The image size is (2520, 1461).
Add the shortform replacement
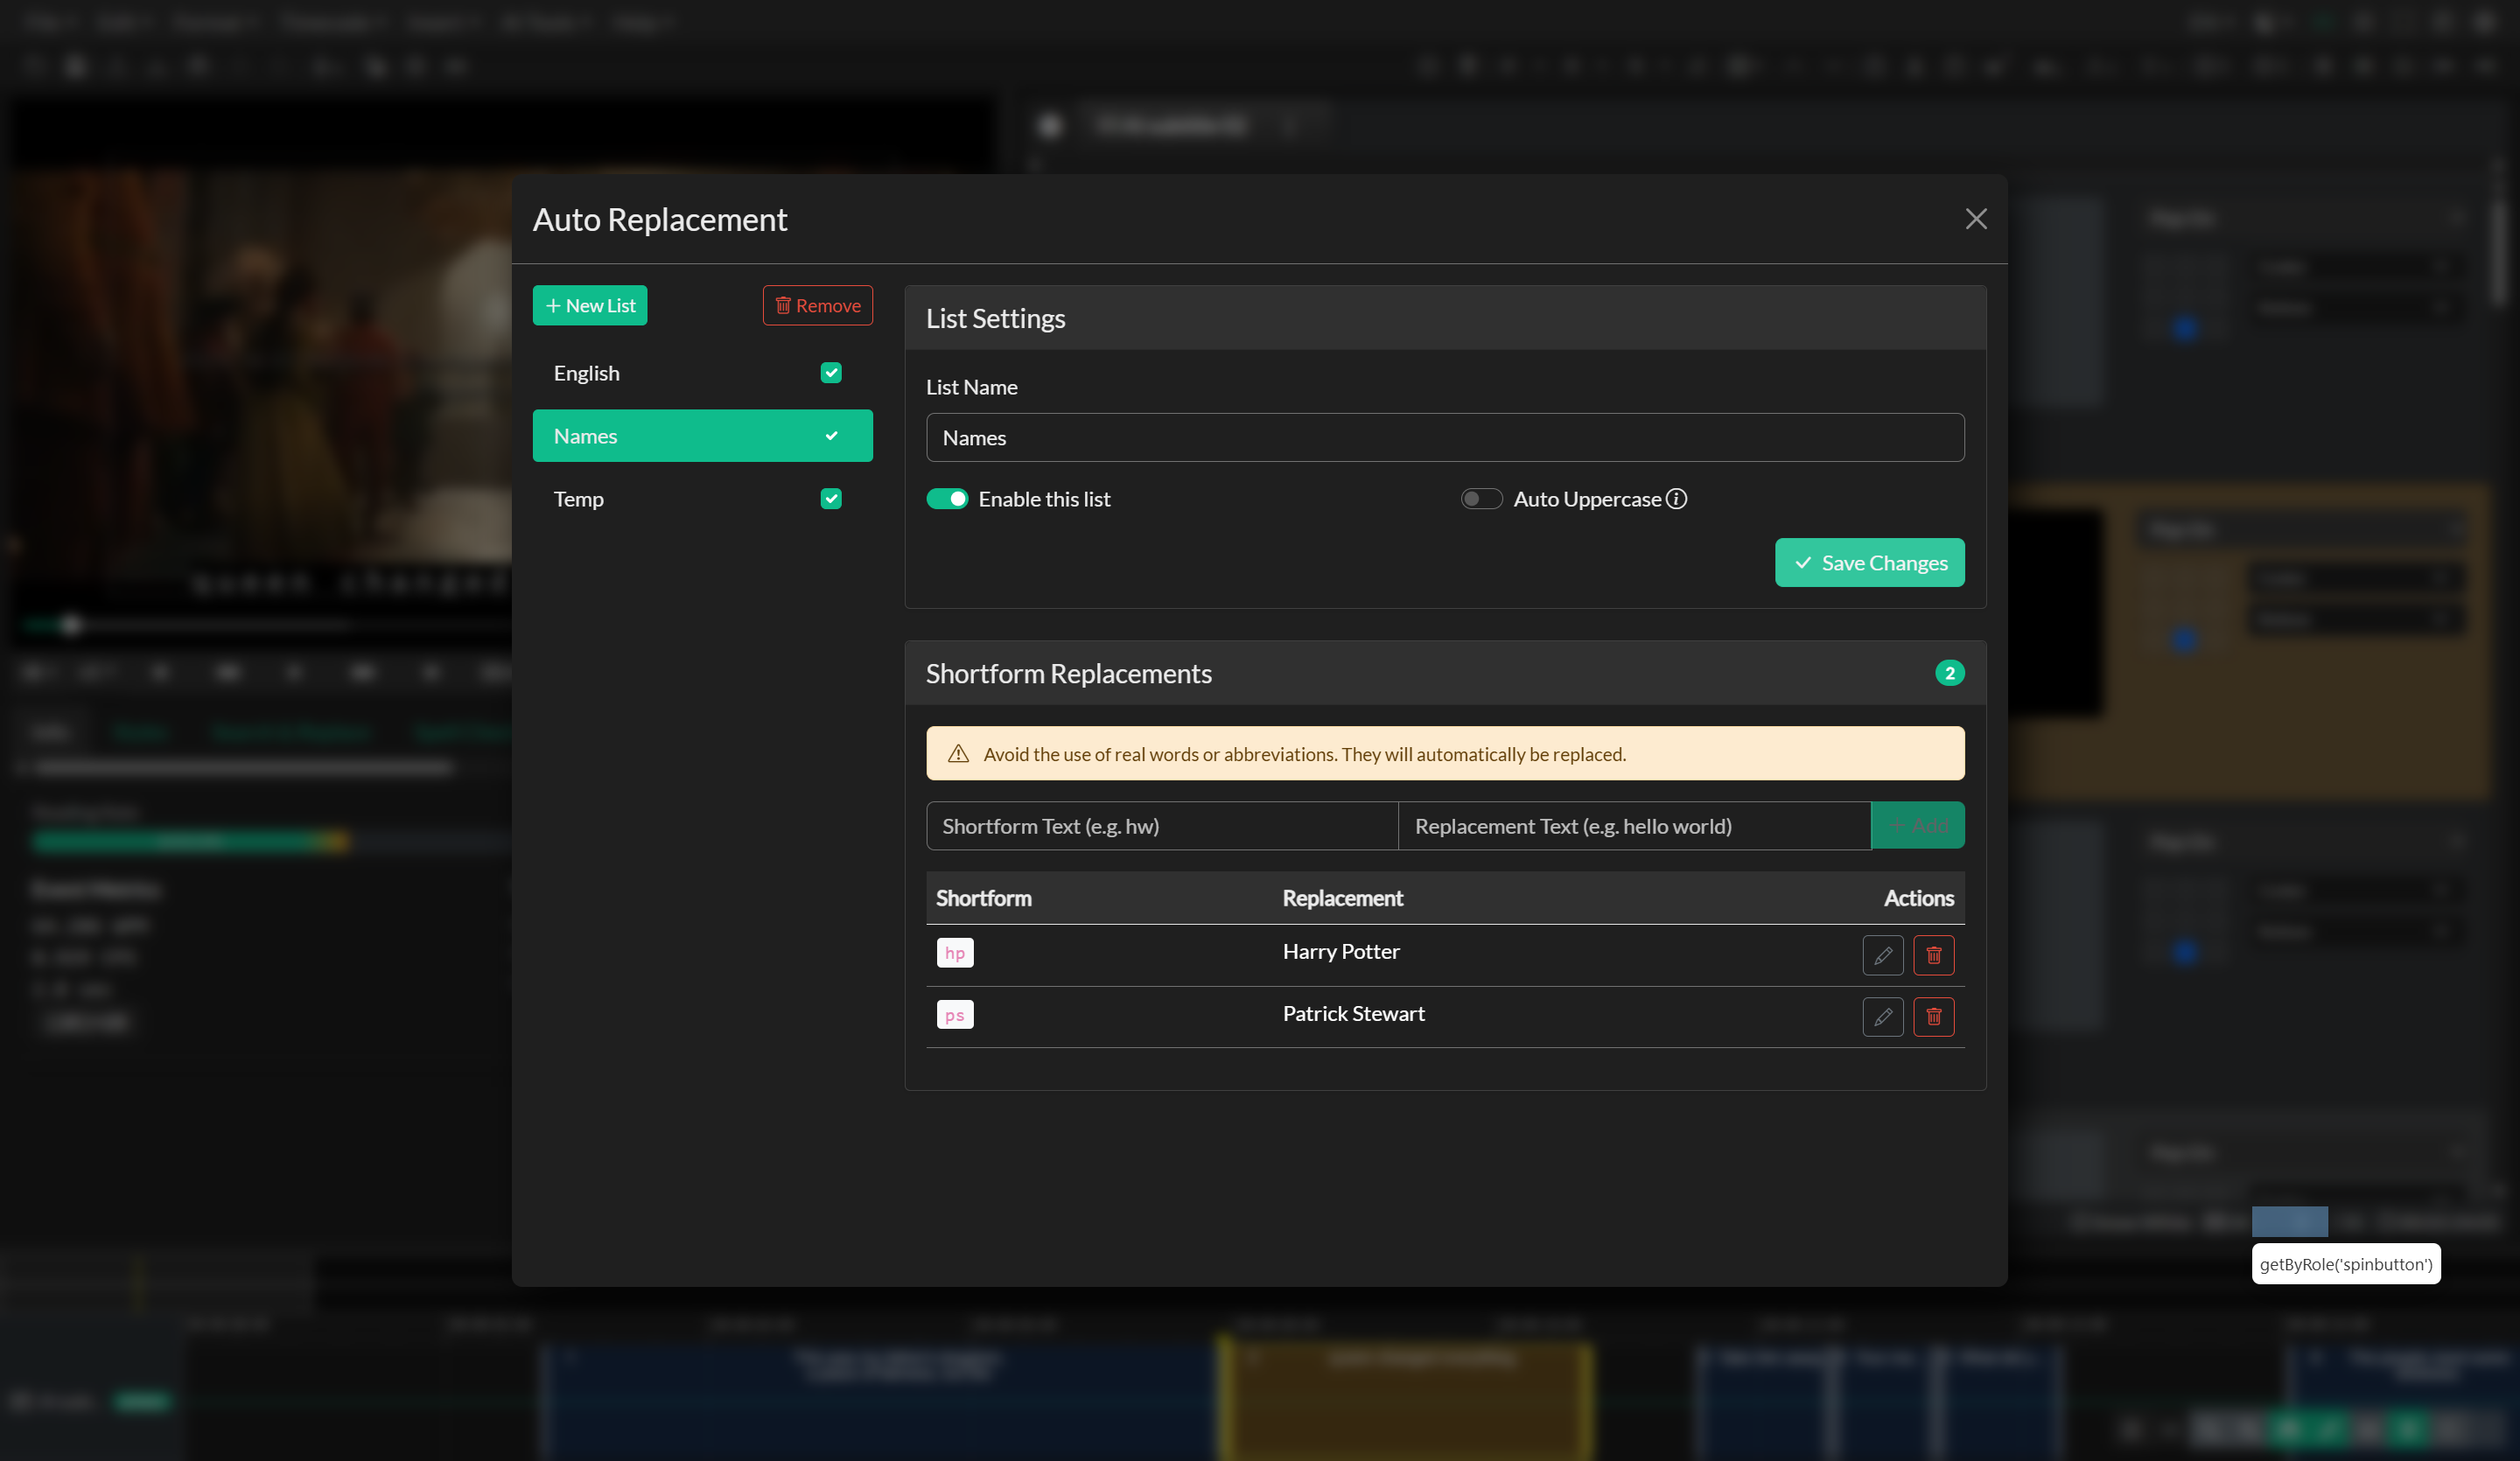(x=1917, y=826)
